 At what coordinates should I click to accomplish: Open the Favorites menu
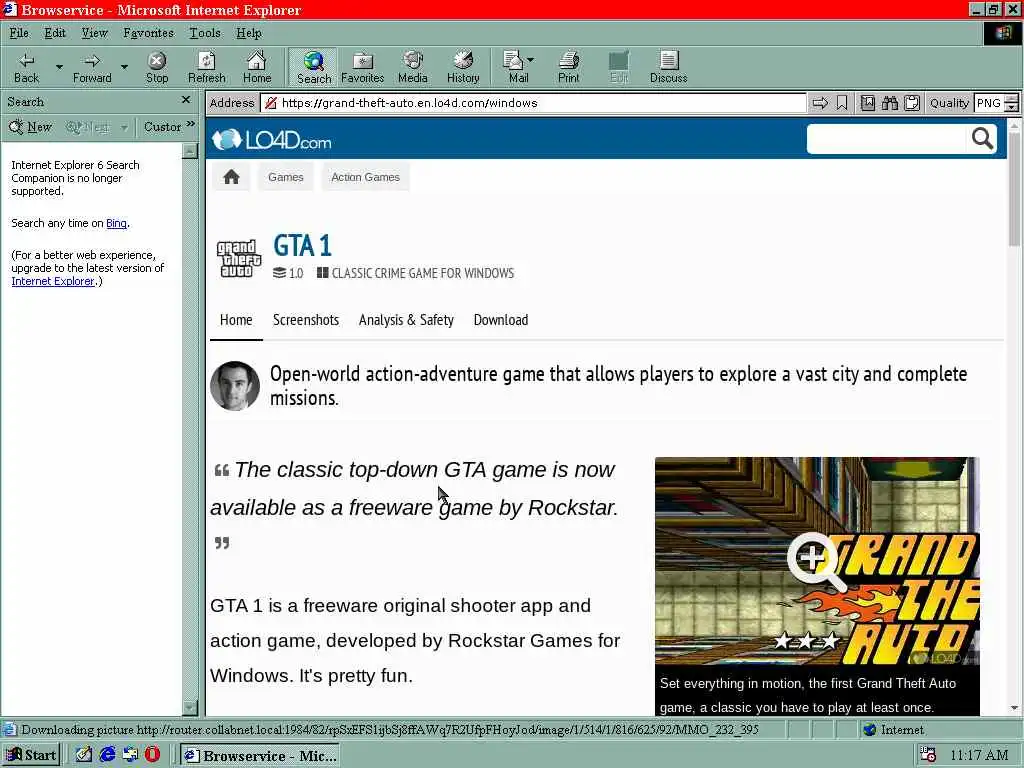click(148, 33)
